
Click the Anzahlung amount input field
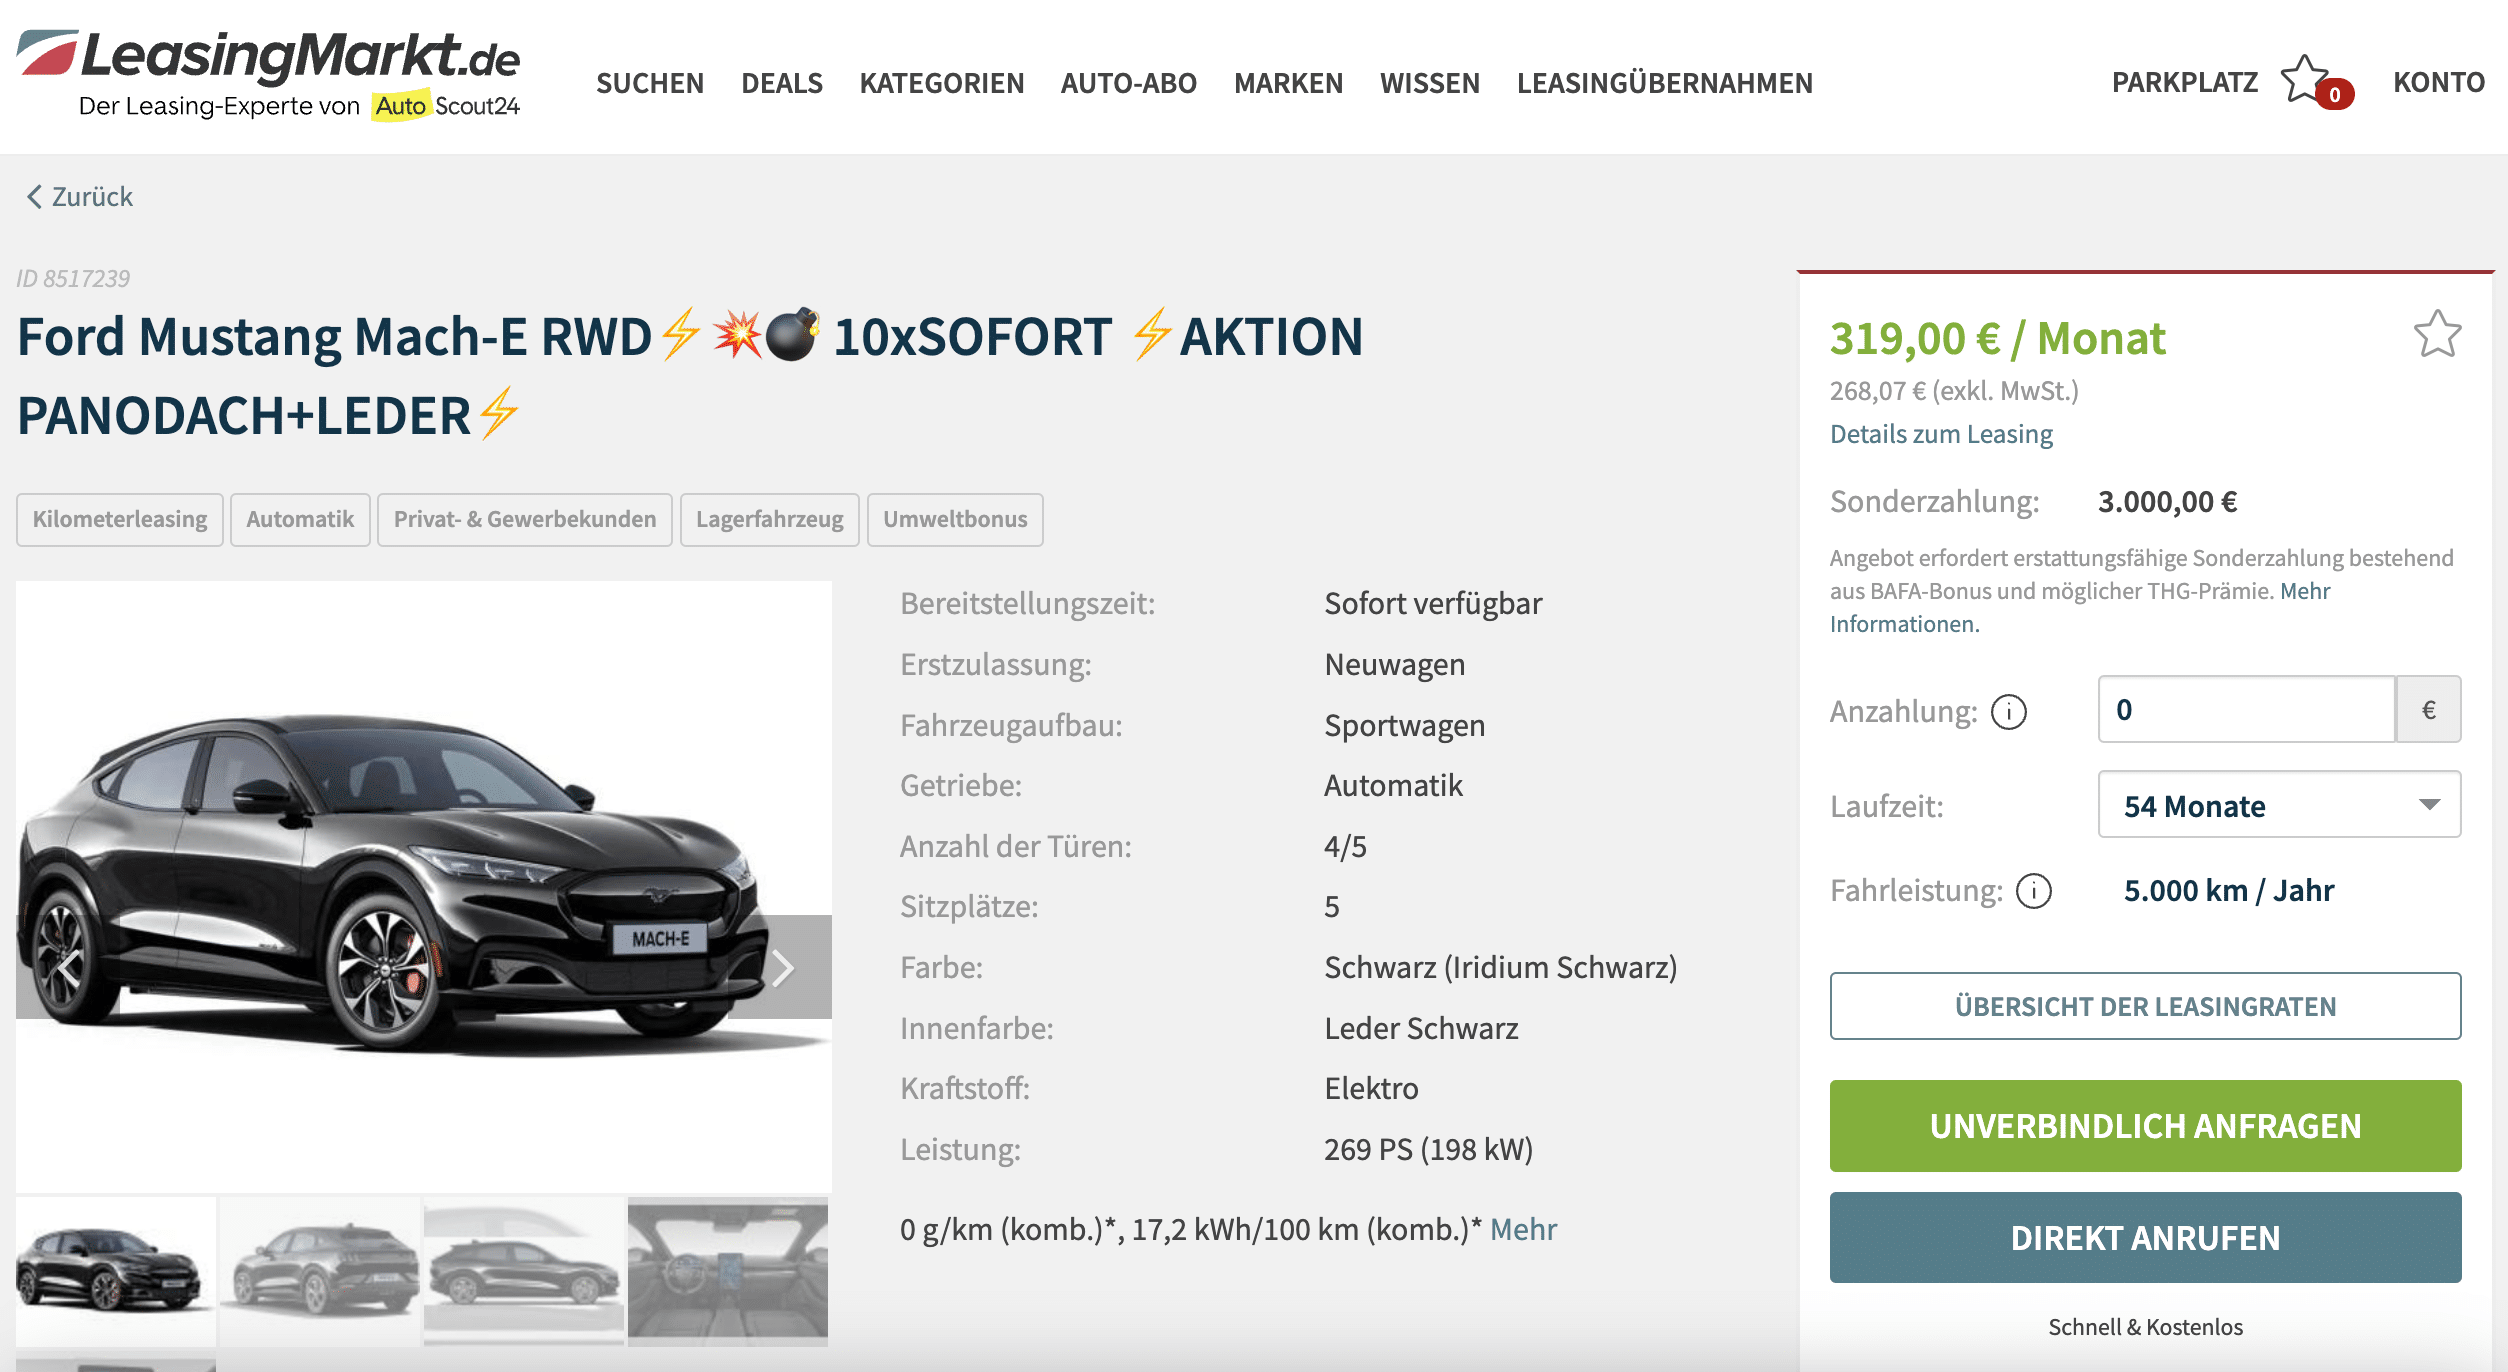pos(2246,709)
